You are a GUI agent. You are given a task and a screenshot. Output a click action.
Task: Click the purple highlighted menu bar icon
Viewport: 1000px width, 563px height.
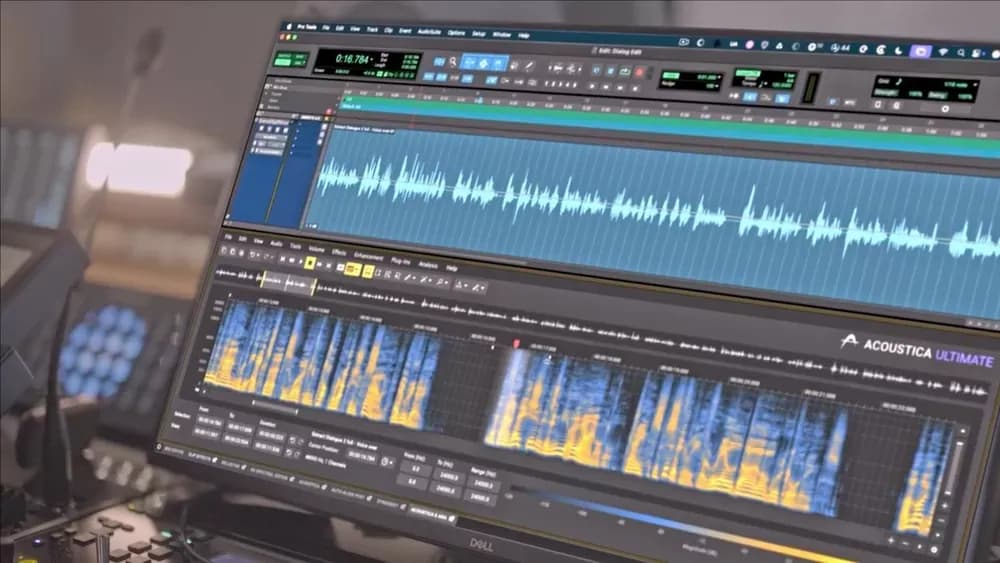point(920,51)
